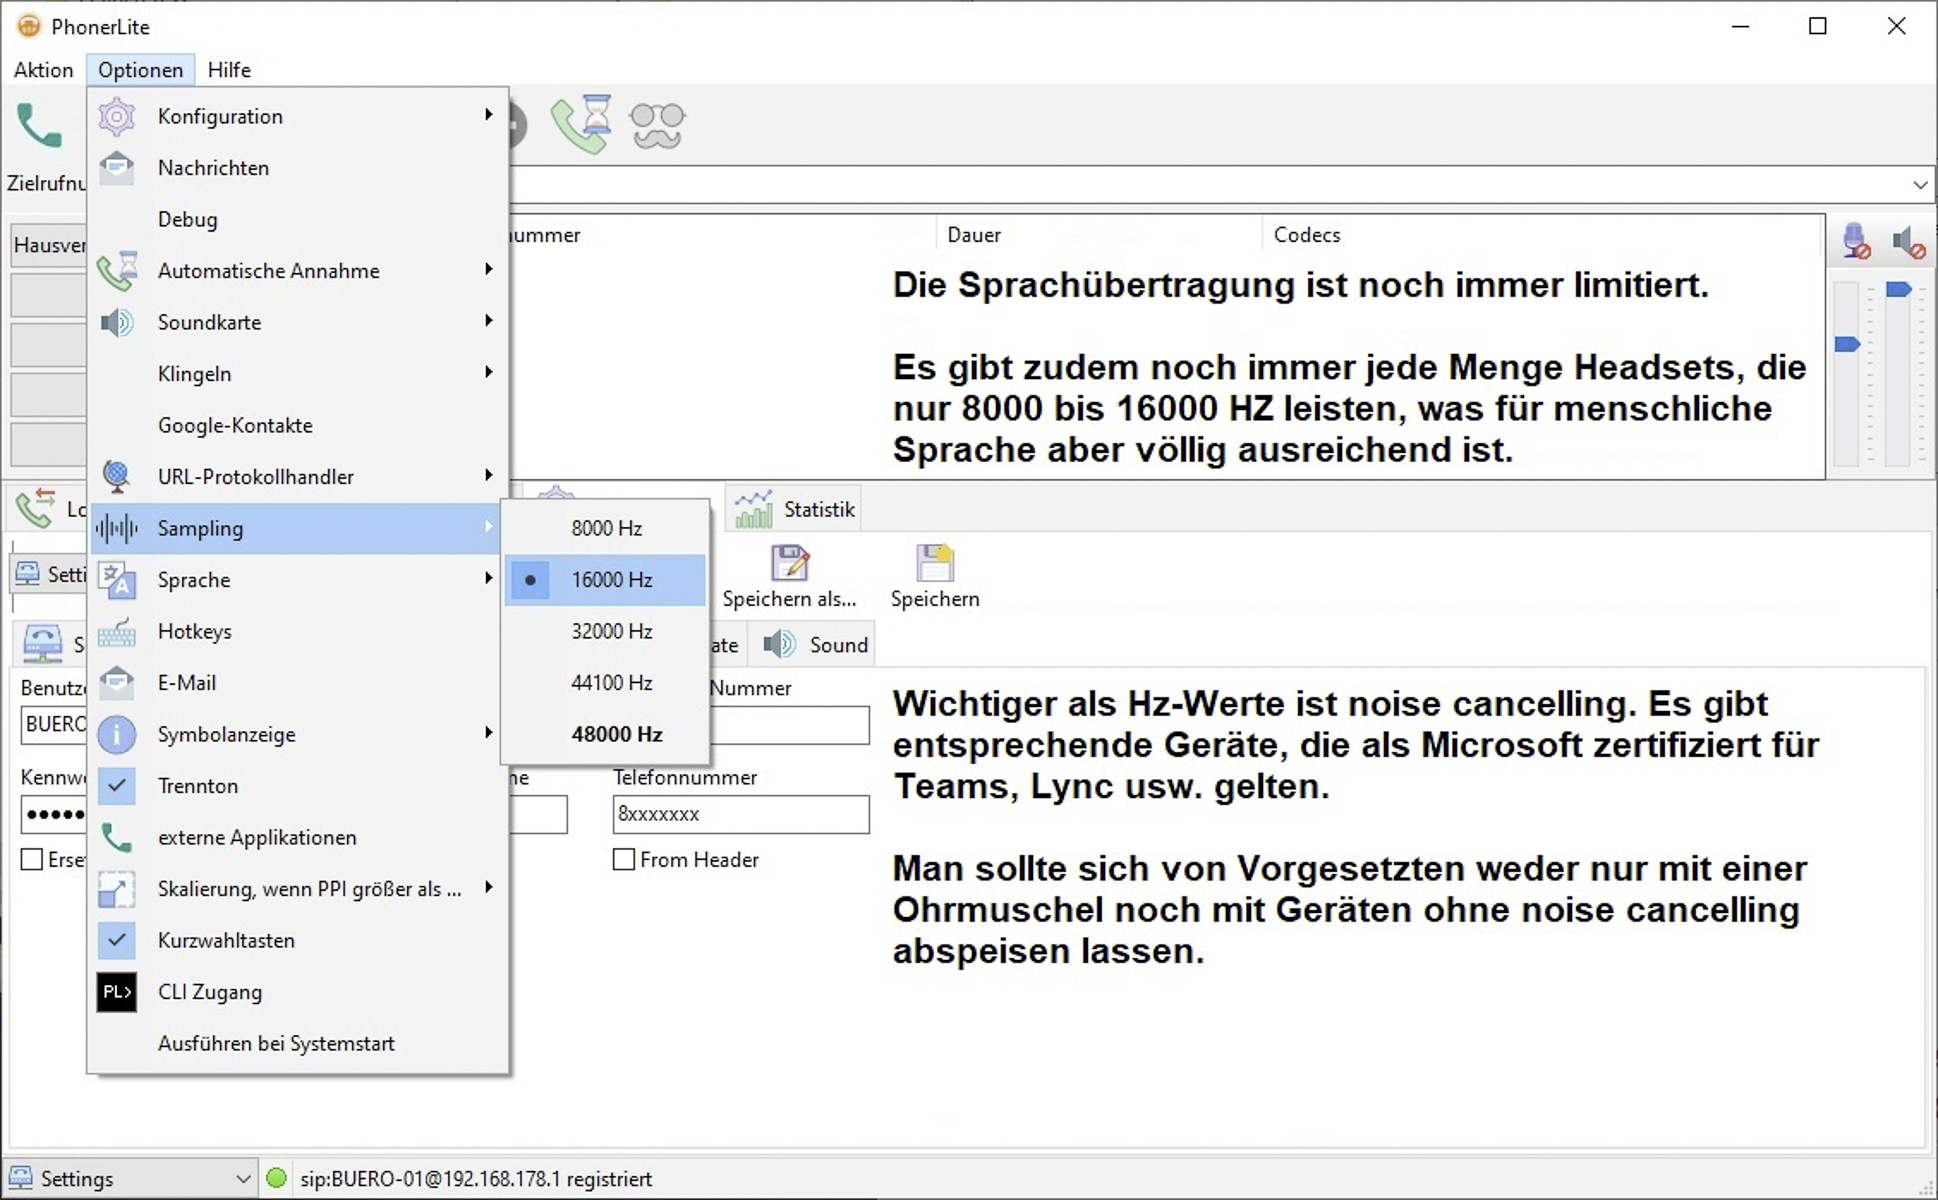Mute the microphone icon
This screenshot has width=1938, height=1200.
[1856, 241]
